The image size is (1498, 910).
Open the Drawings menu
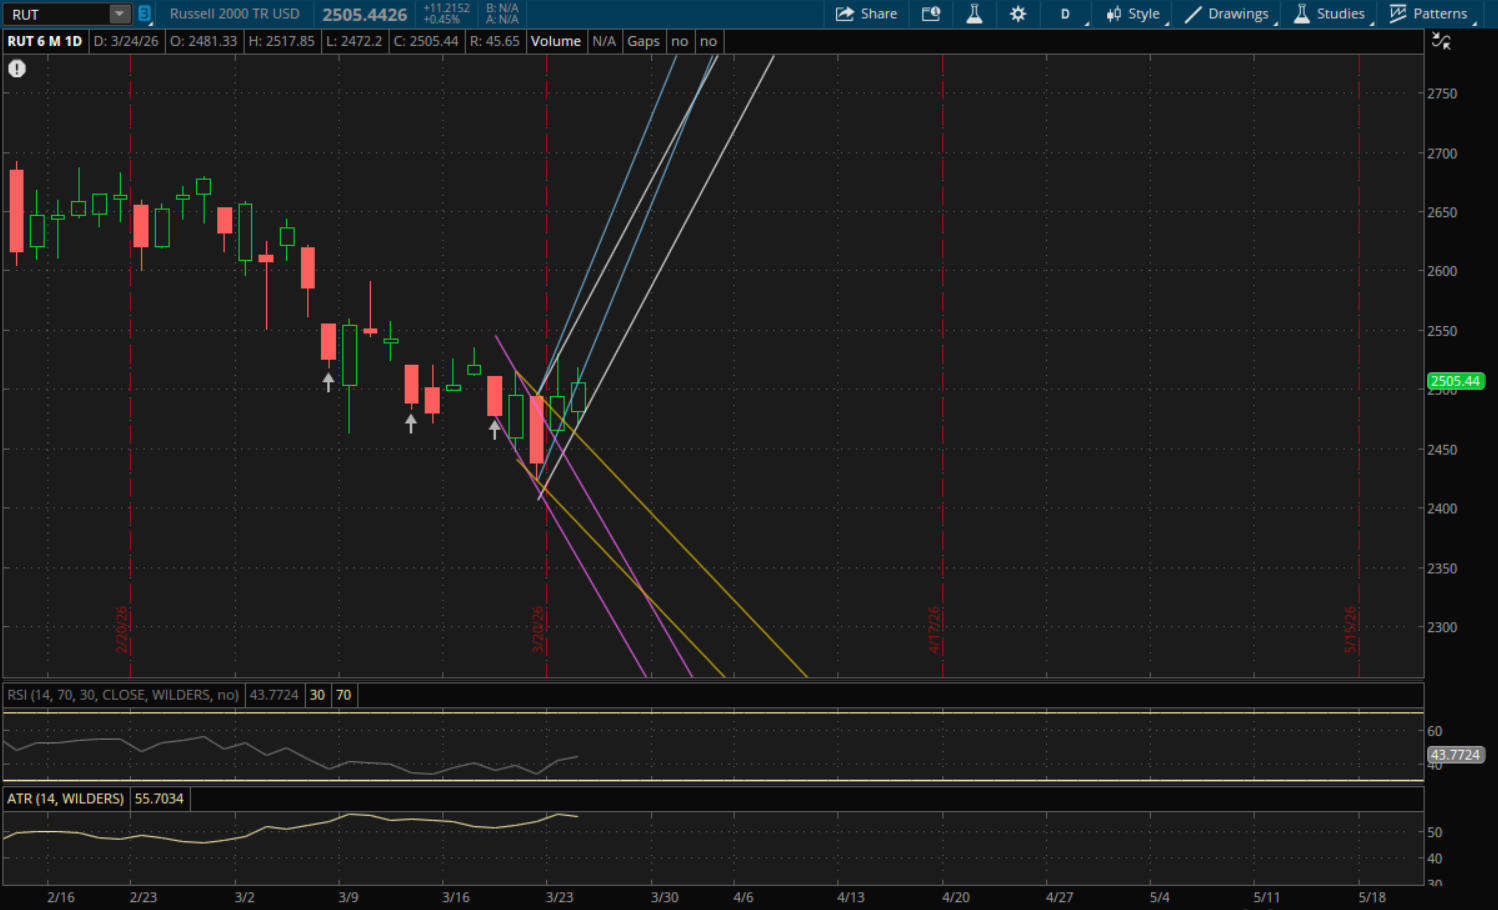pos(1227,14)
